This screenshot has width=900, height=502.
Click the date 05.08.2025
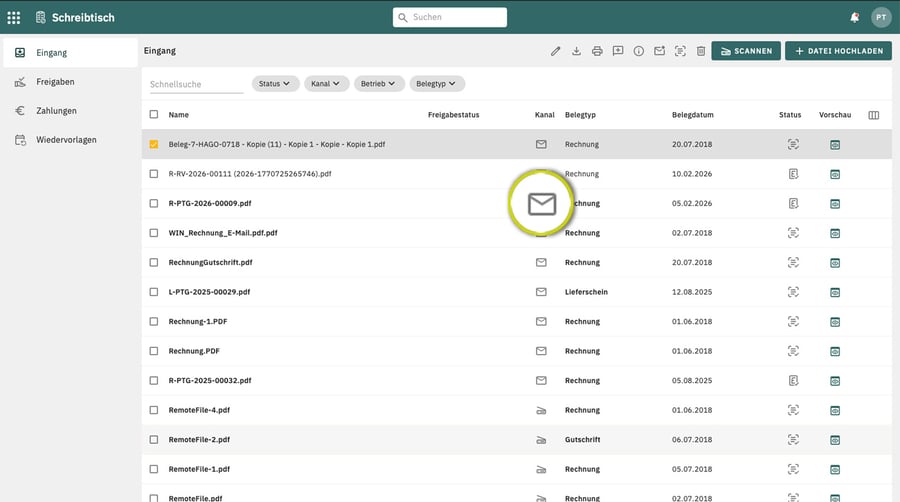[692, 380]
